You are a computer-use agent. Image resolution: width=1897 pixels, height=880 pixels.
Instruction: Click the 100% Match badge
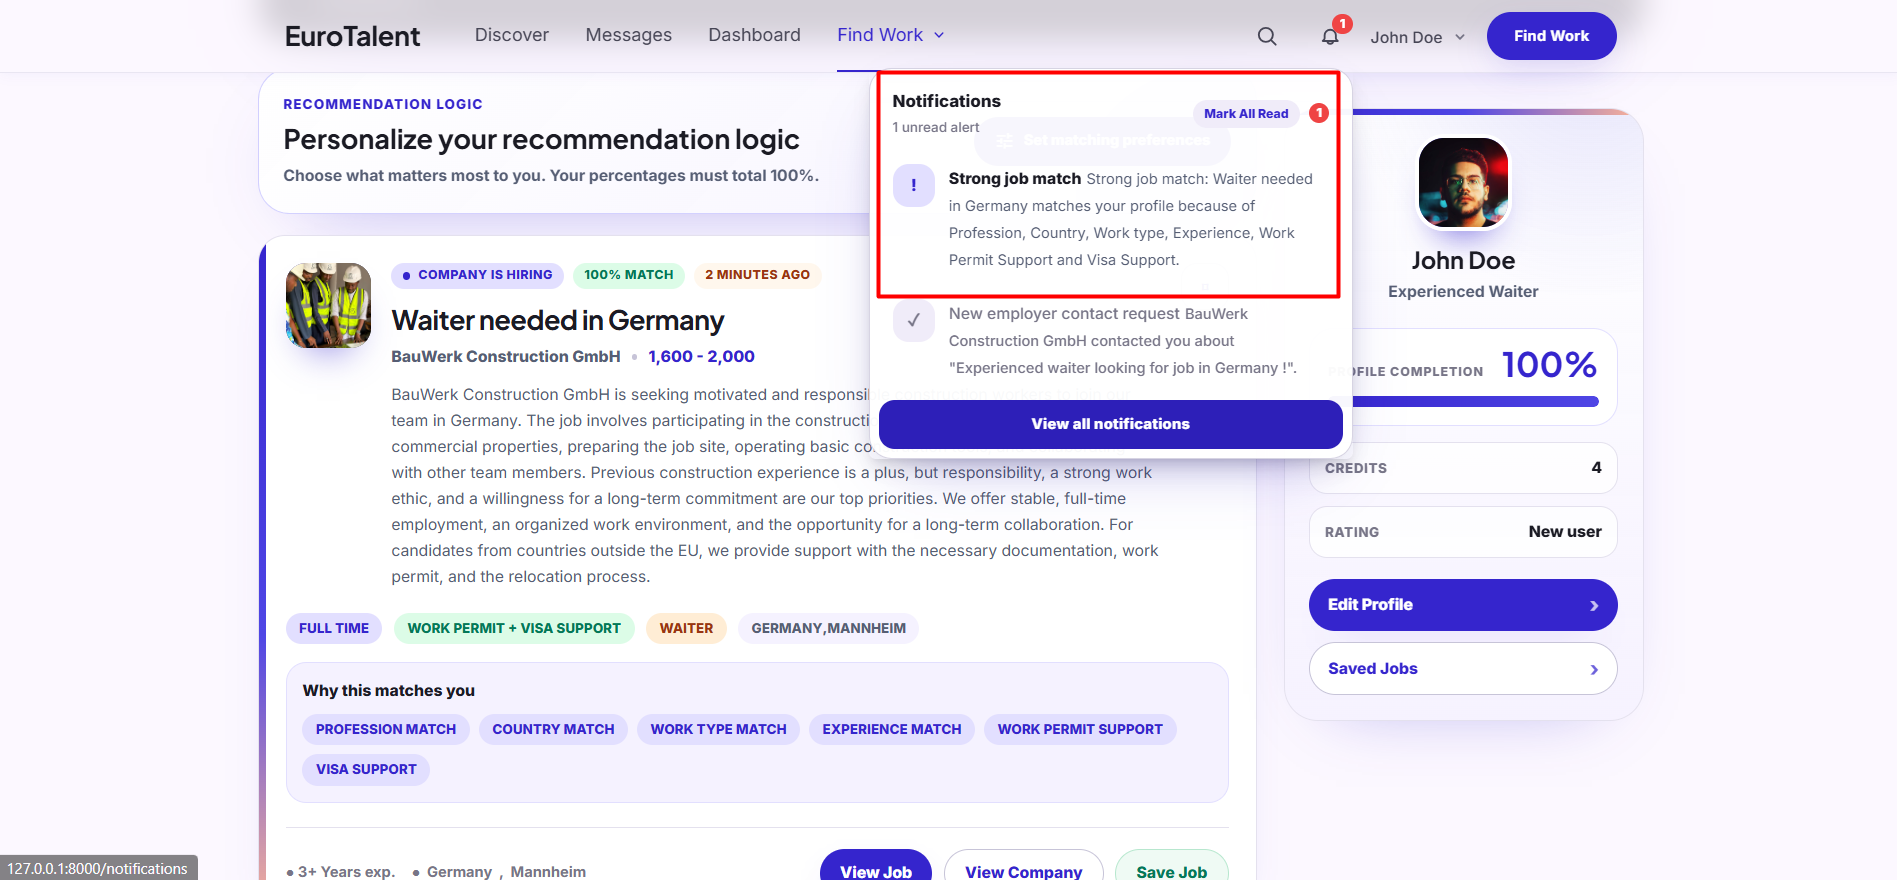[x=629, y=275]
